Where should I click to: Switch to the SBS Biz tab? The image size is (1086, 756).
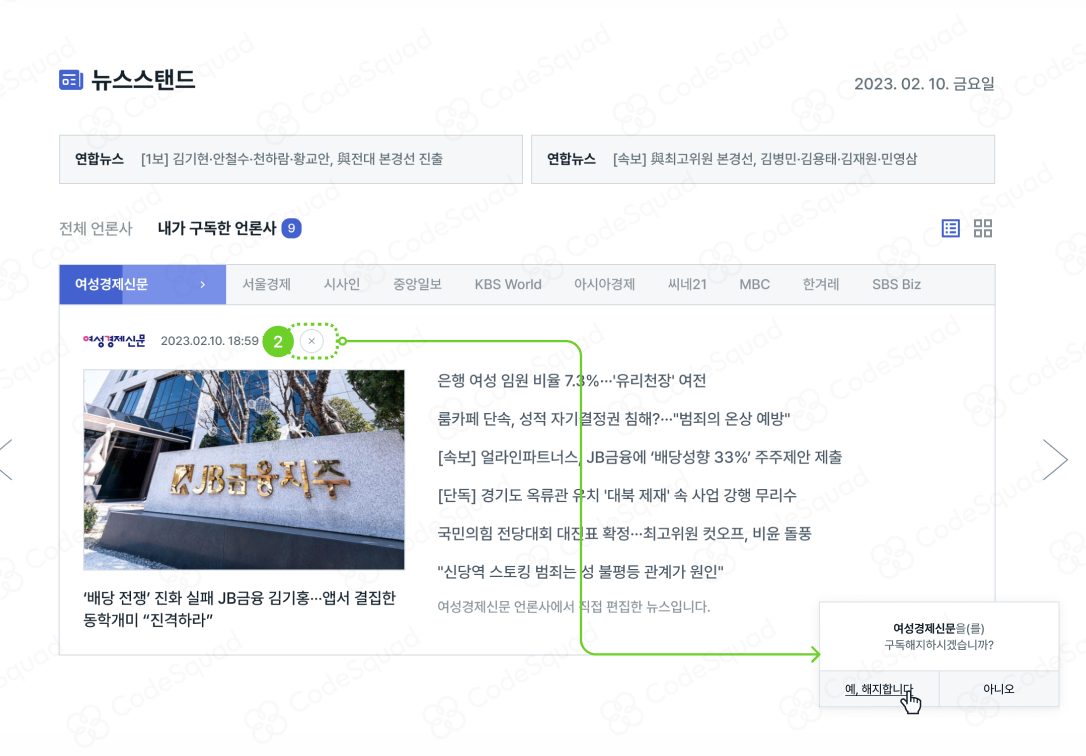(896, 285)
